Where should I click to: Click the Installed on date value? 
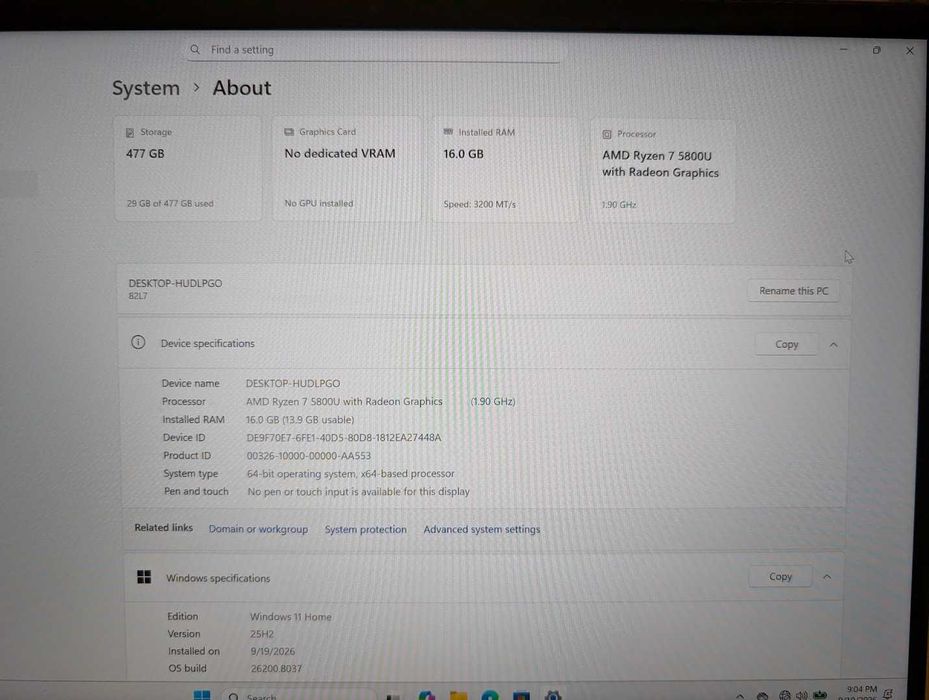pyautogui.click(x=273, y=651)
